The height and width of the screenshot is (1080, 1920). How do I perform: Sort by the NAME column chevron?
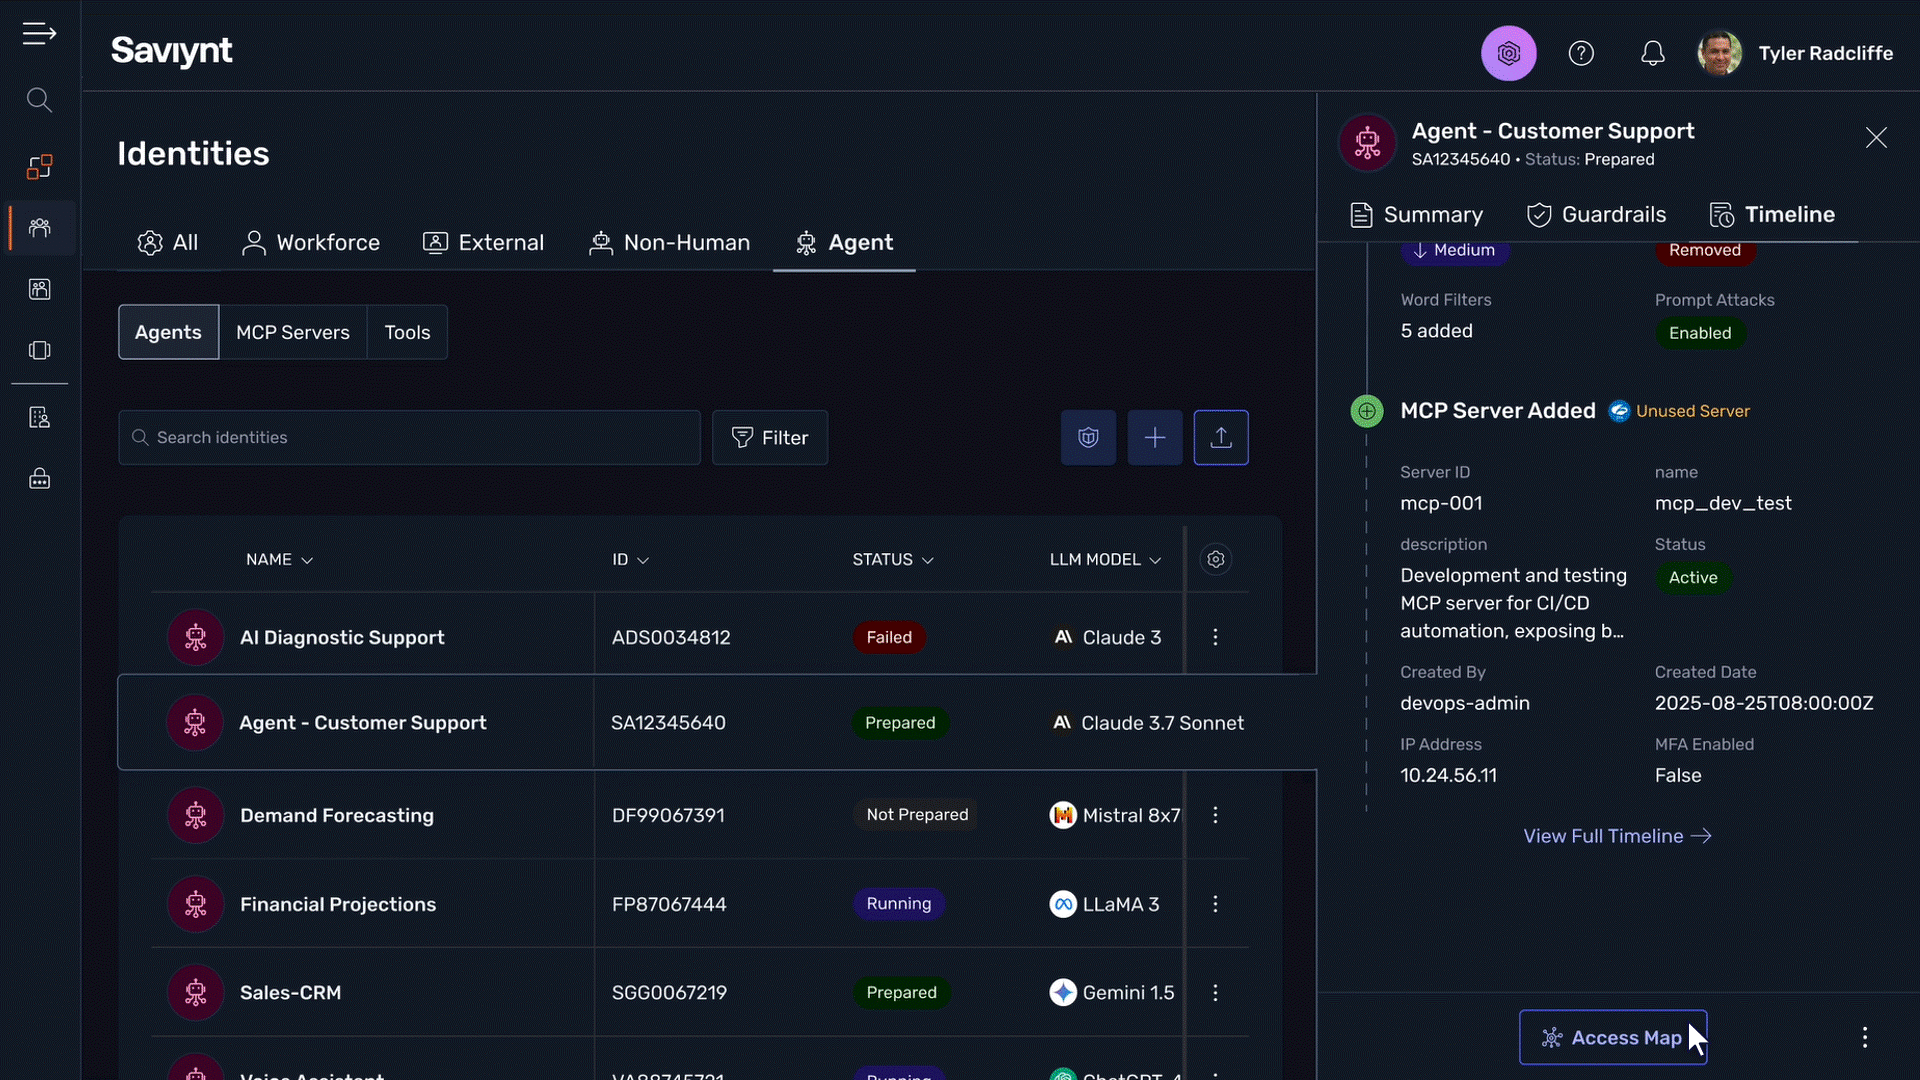point(307,561)
